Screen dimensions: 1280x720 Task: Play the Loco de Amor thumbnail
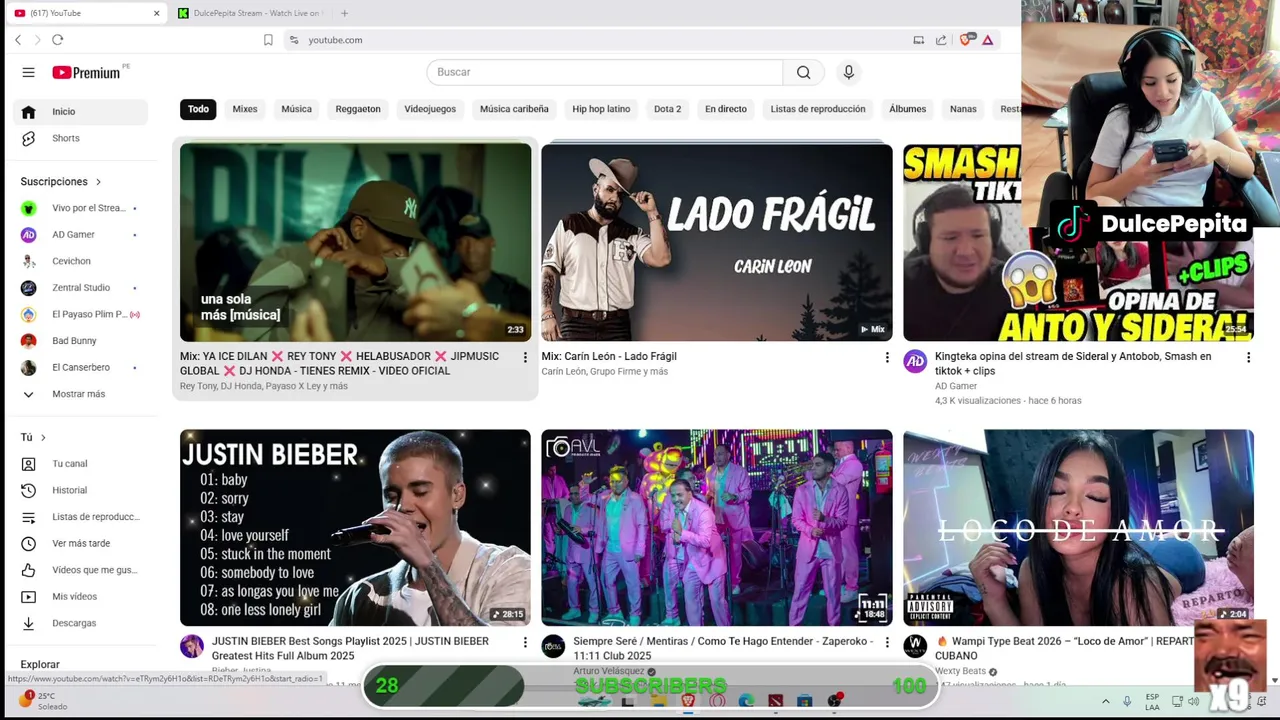pos(1078,528)
